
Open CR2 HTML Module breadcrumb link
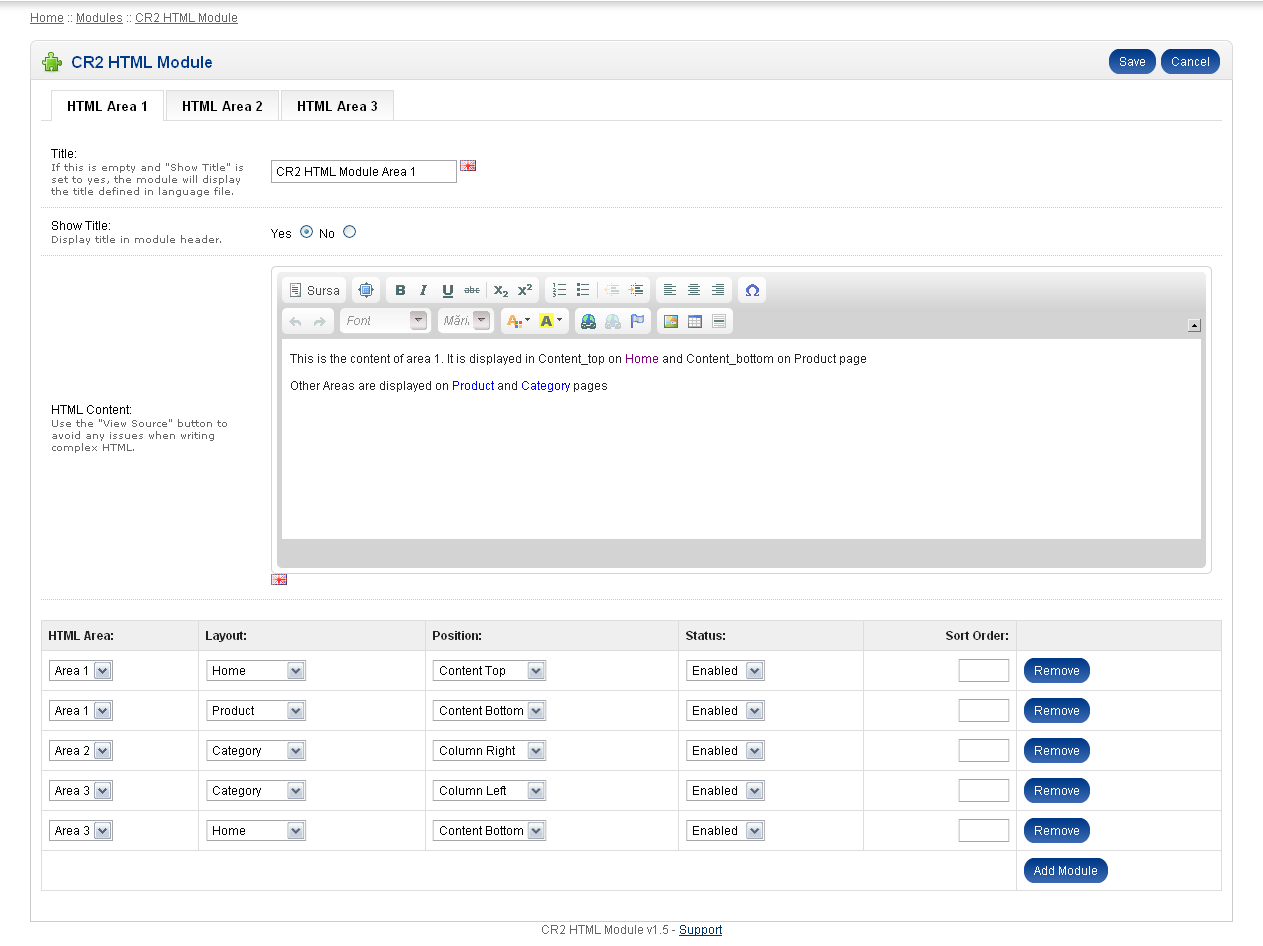point(186,18)
